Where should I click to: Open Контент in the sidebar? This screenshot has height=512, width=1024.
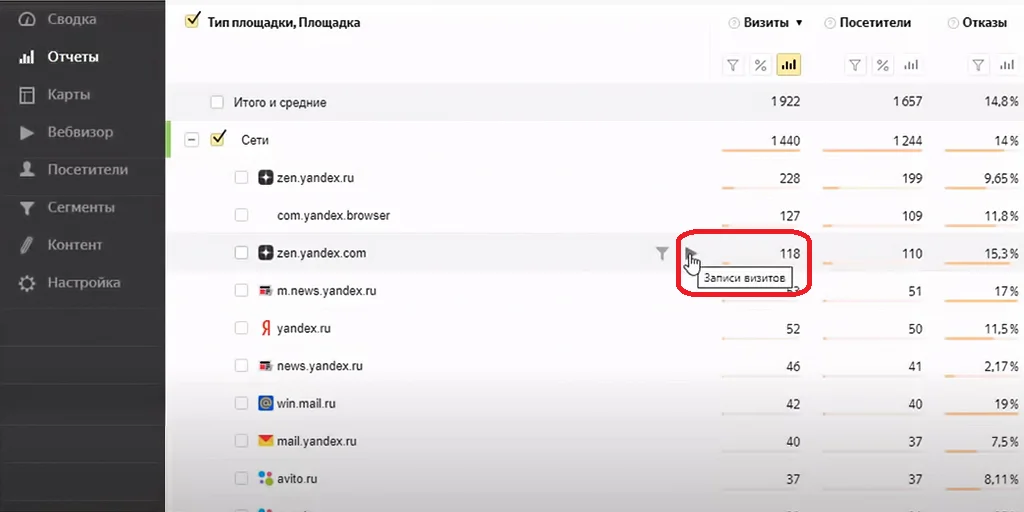pos(74,245)
